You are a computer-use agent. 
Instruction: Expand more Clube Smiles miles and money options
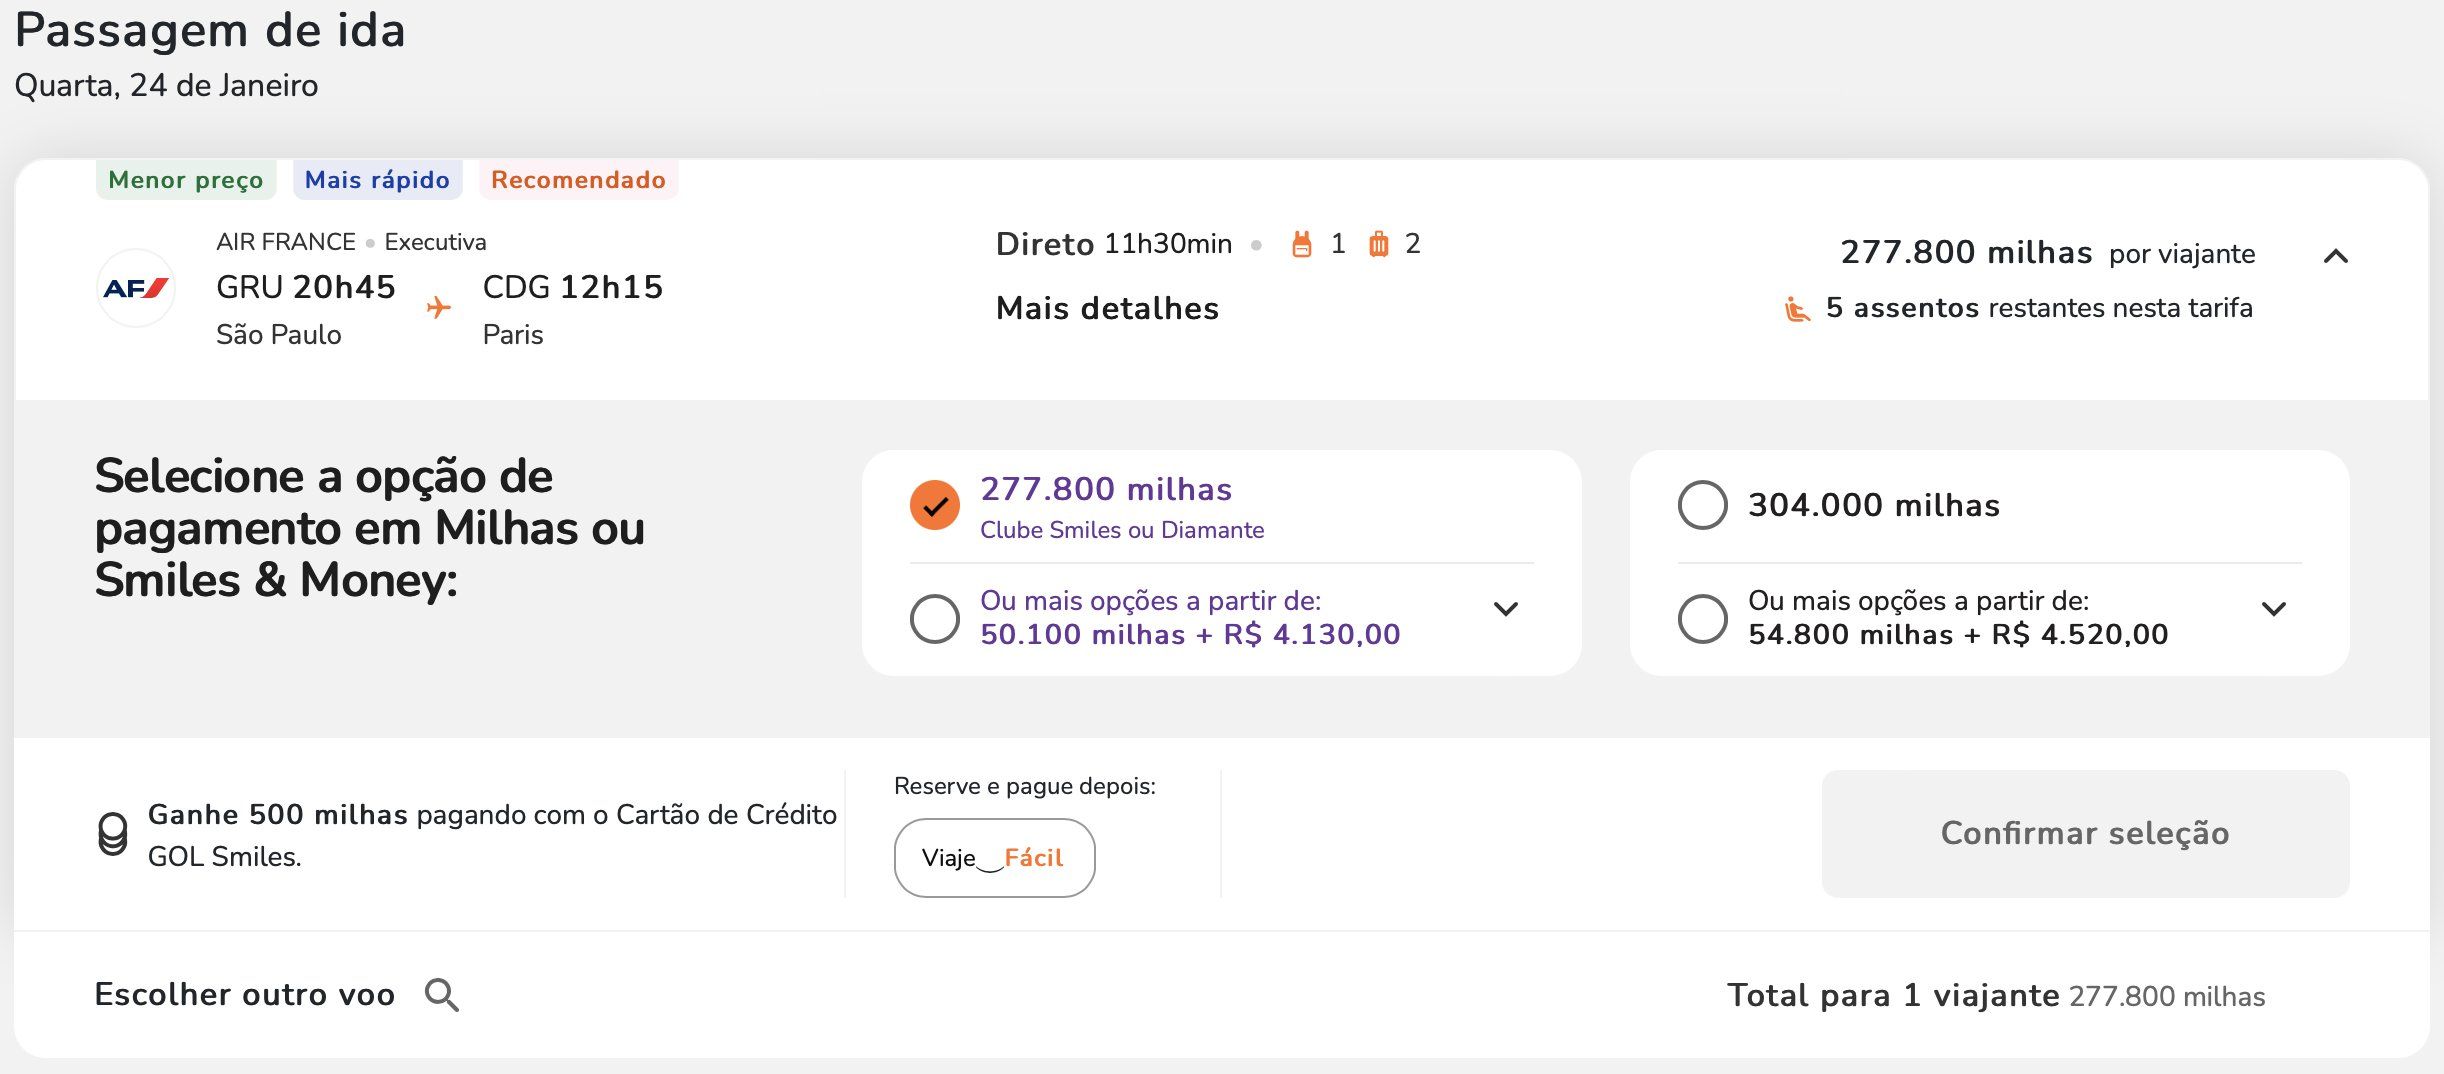(1506, 608)
